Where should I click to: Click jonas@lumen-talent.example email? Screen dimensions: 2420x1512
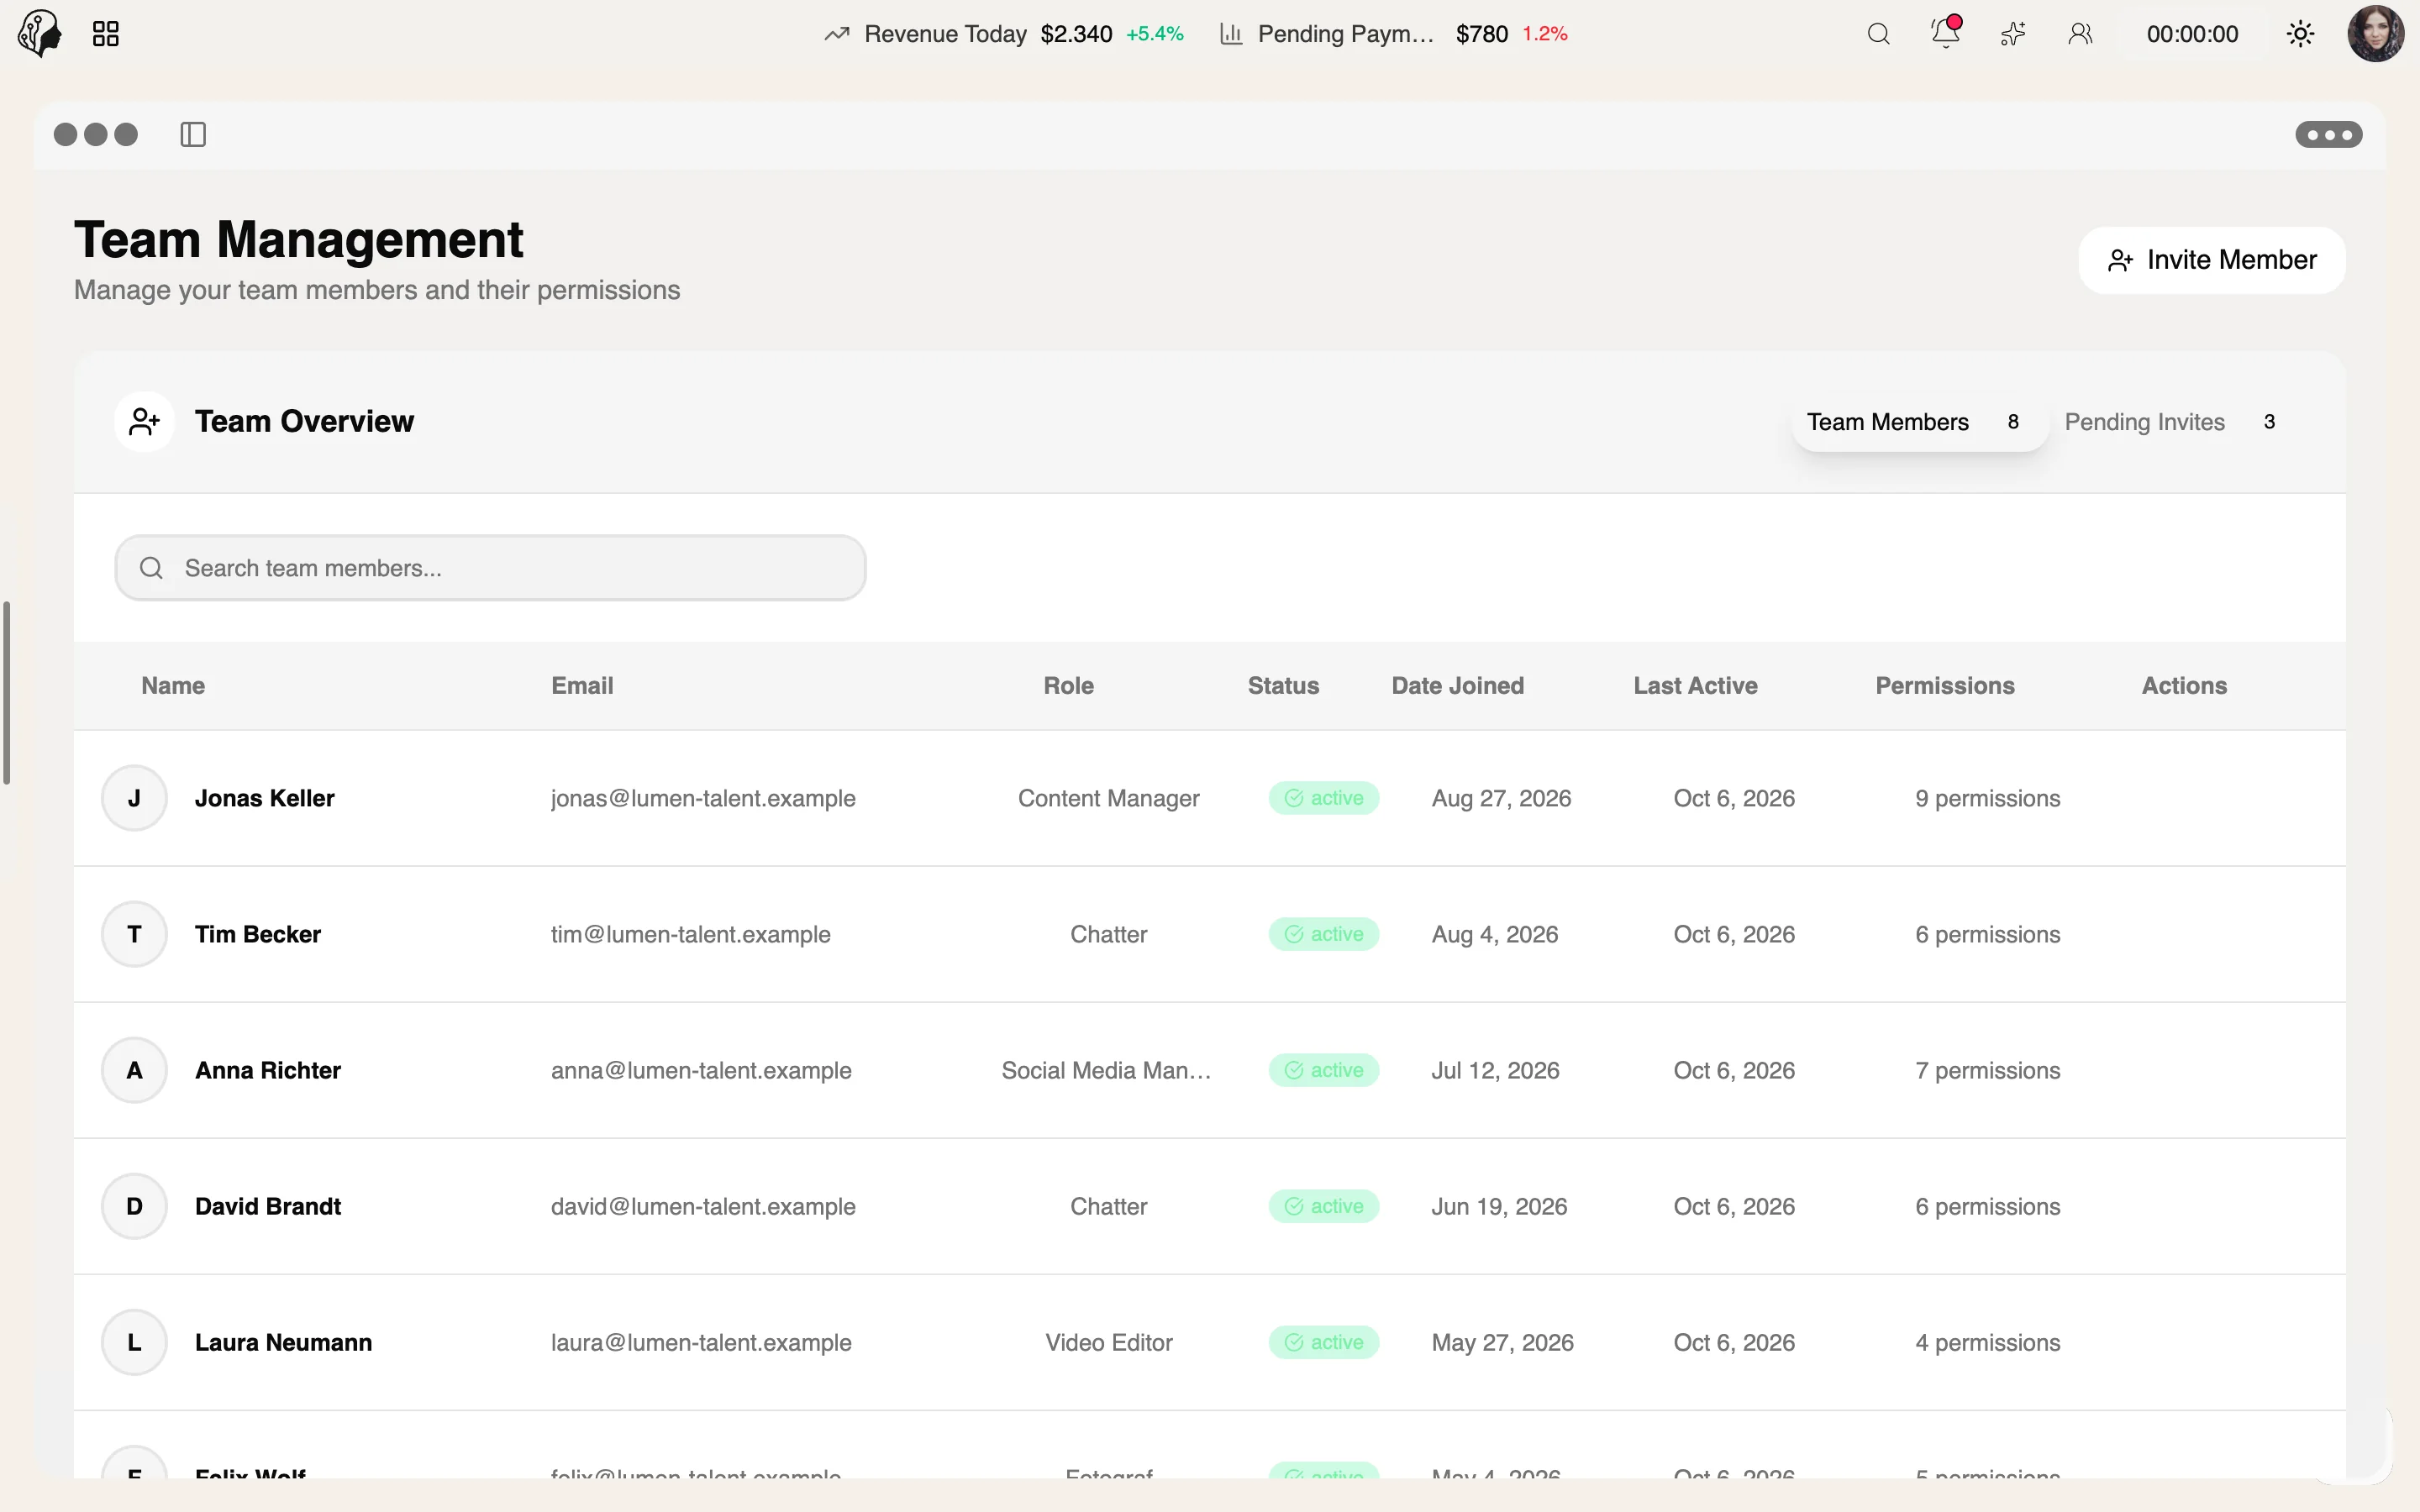(x=703, y=798)
